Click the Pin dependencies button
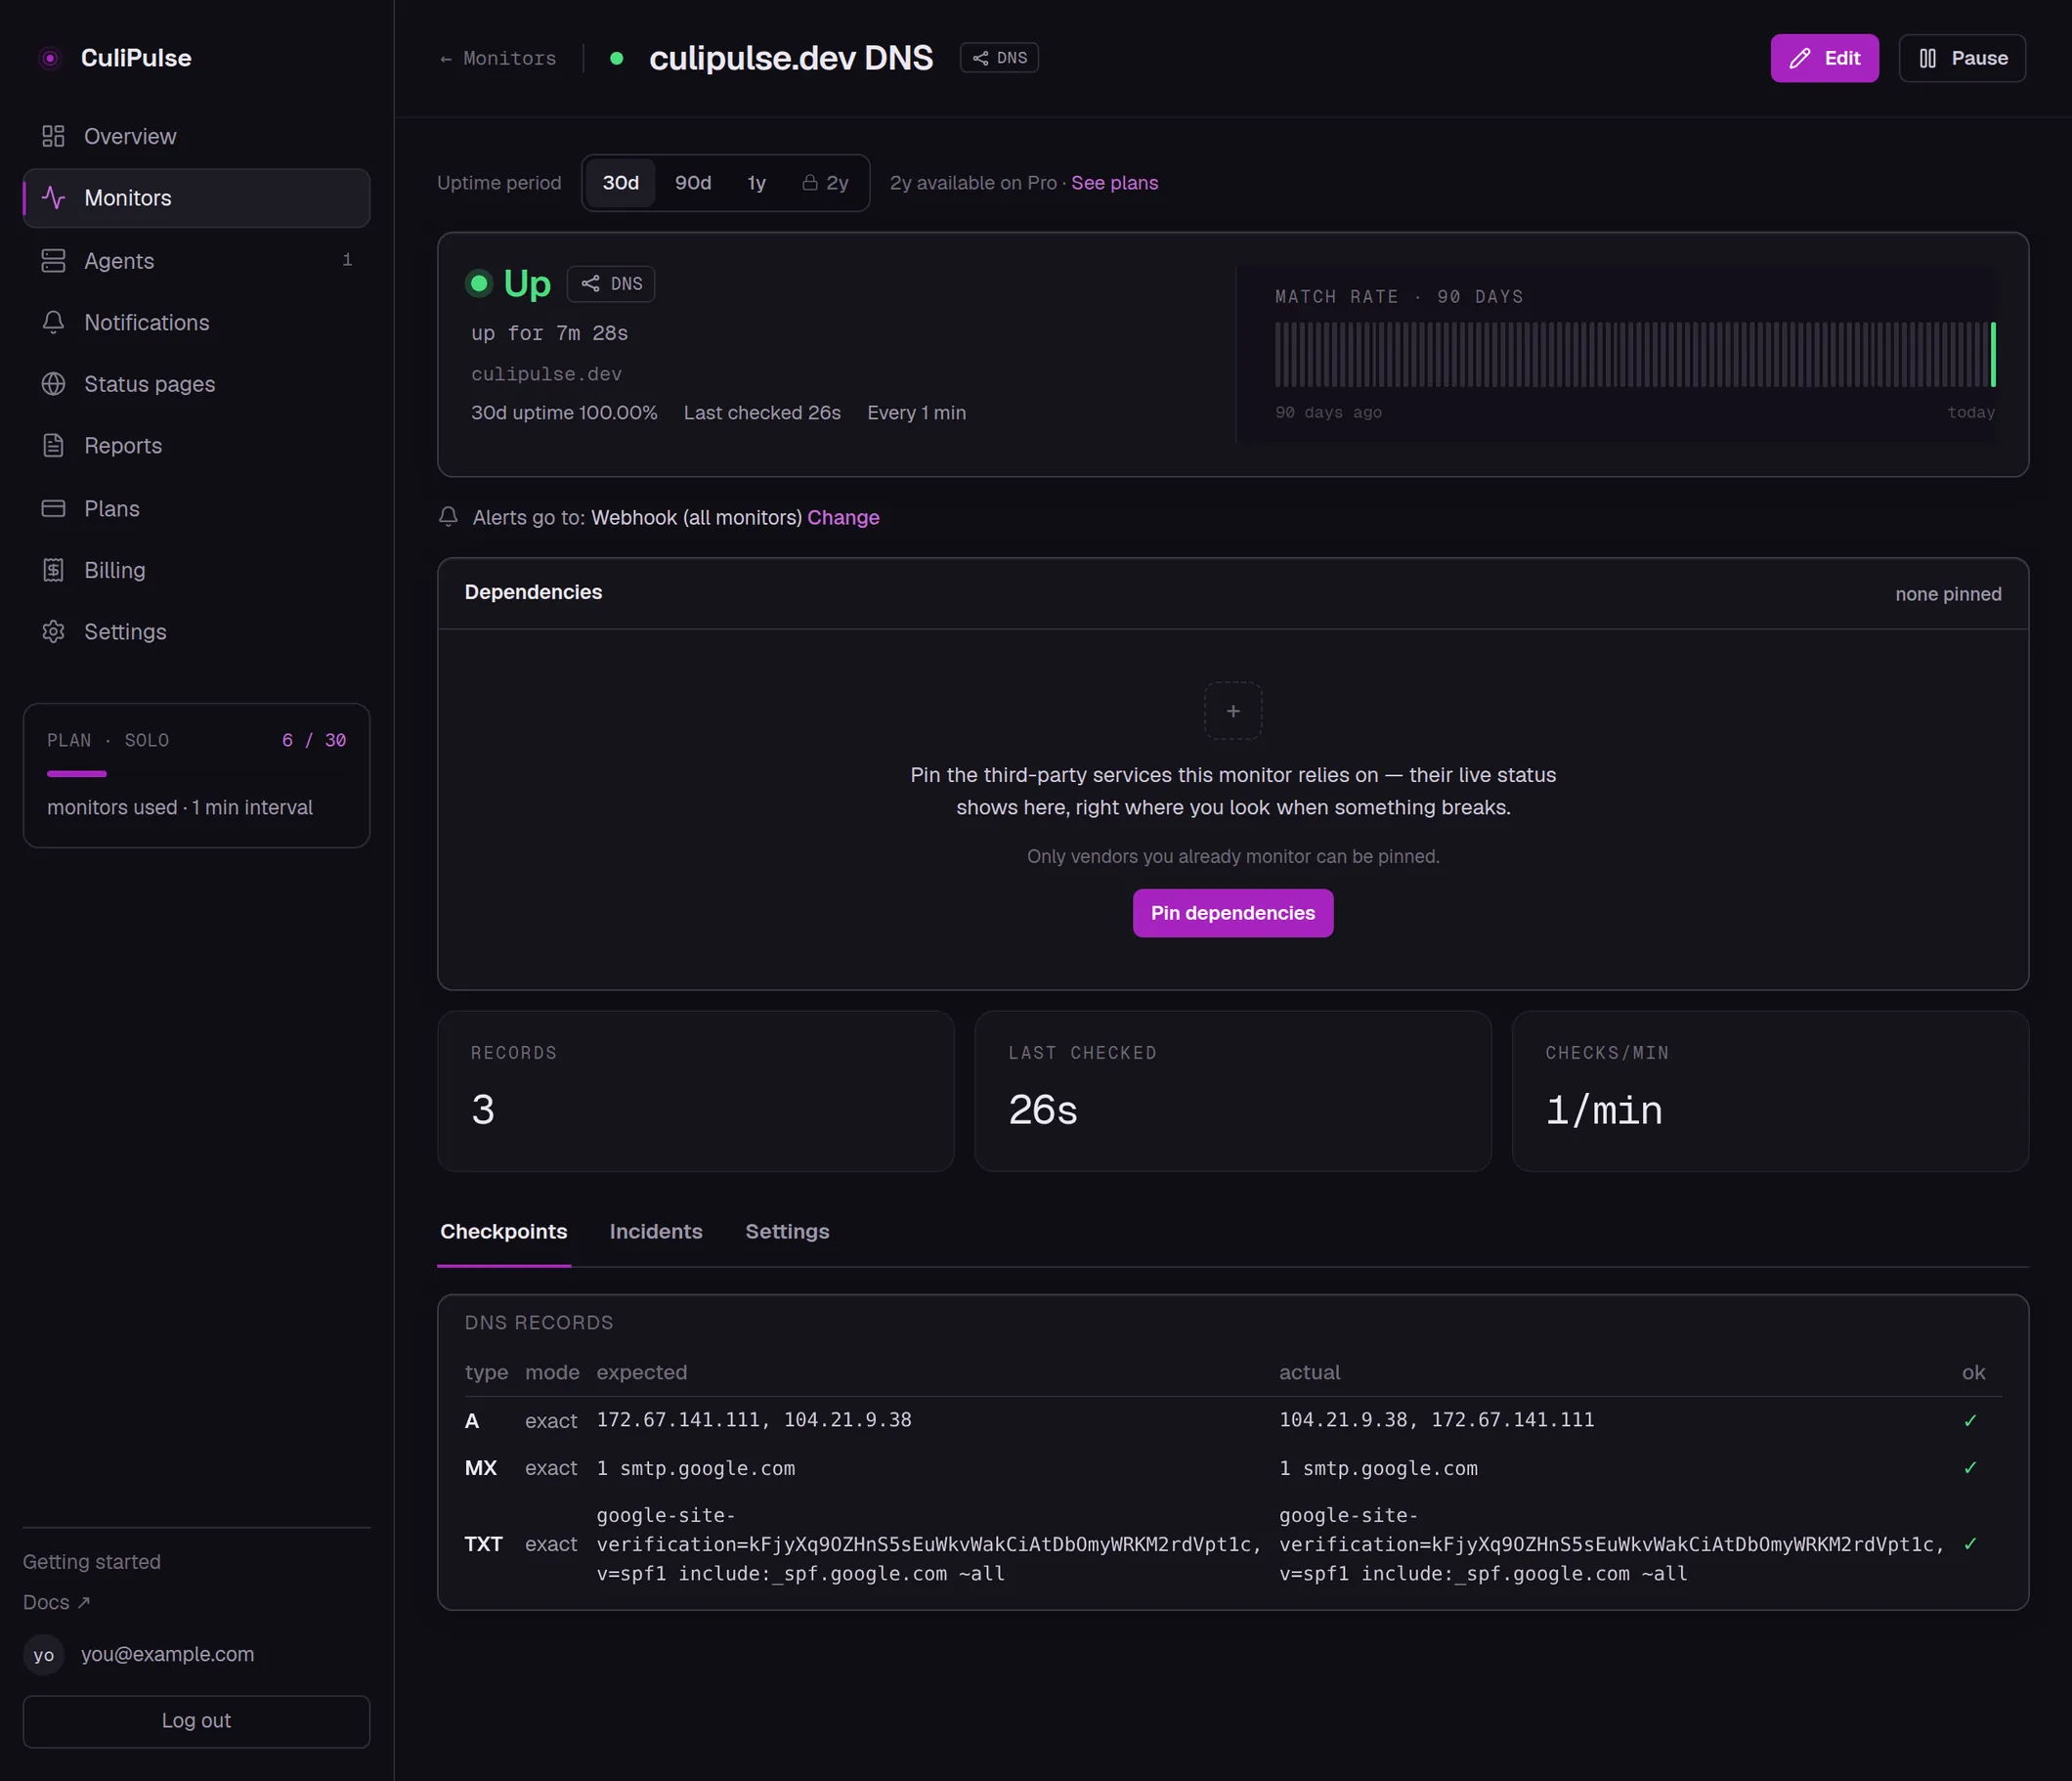This screenshot has height=1781, width=2072. 1233,913
